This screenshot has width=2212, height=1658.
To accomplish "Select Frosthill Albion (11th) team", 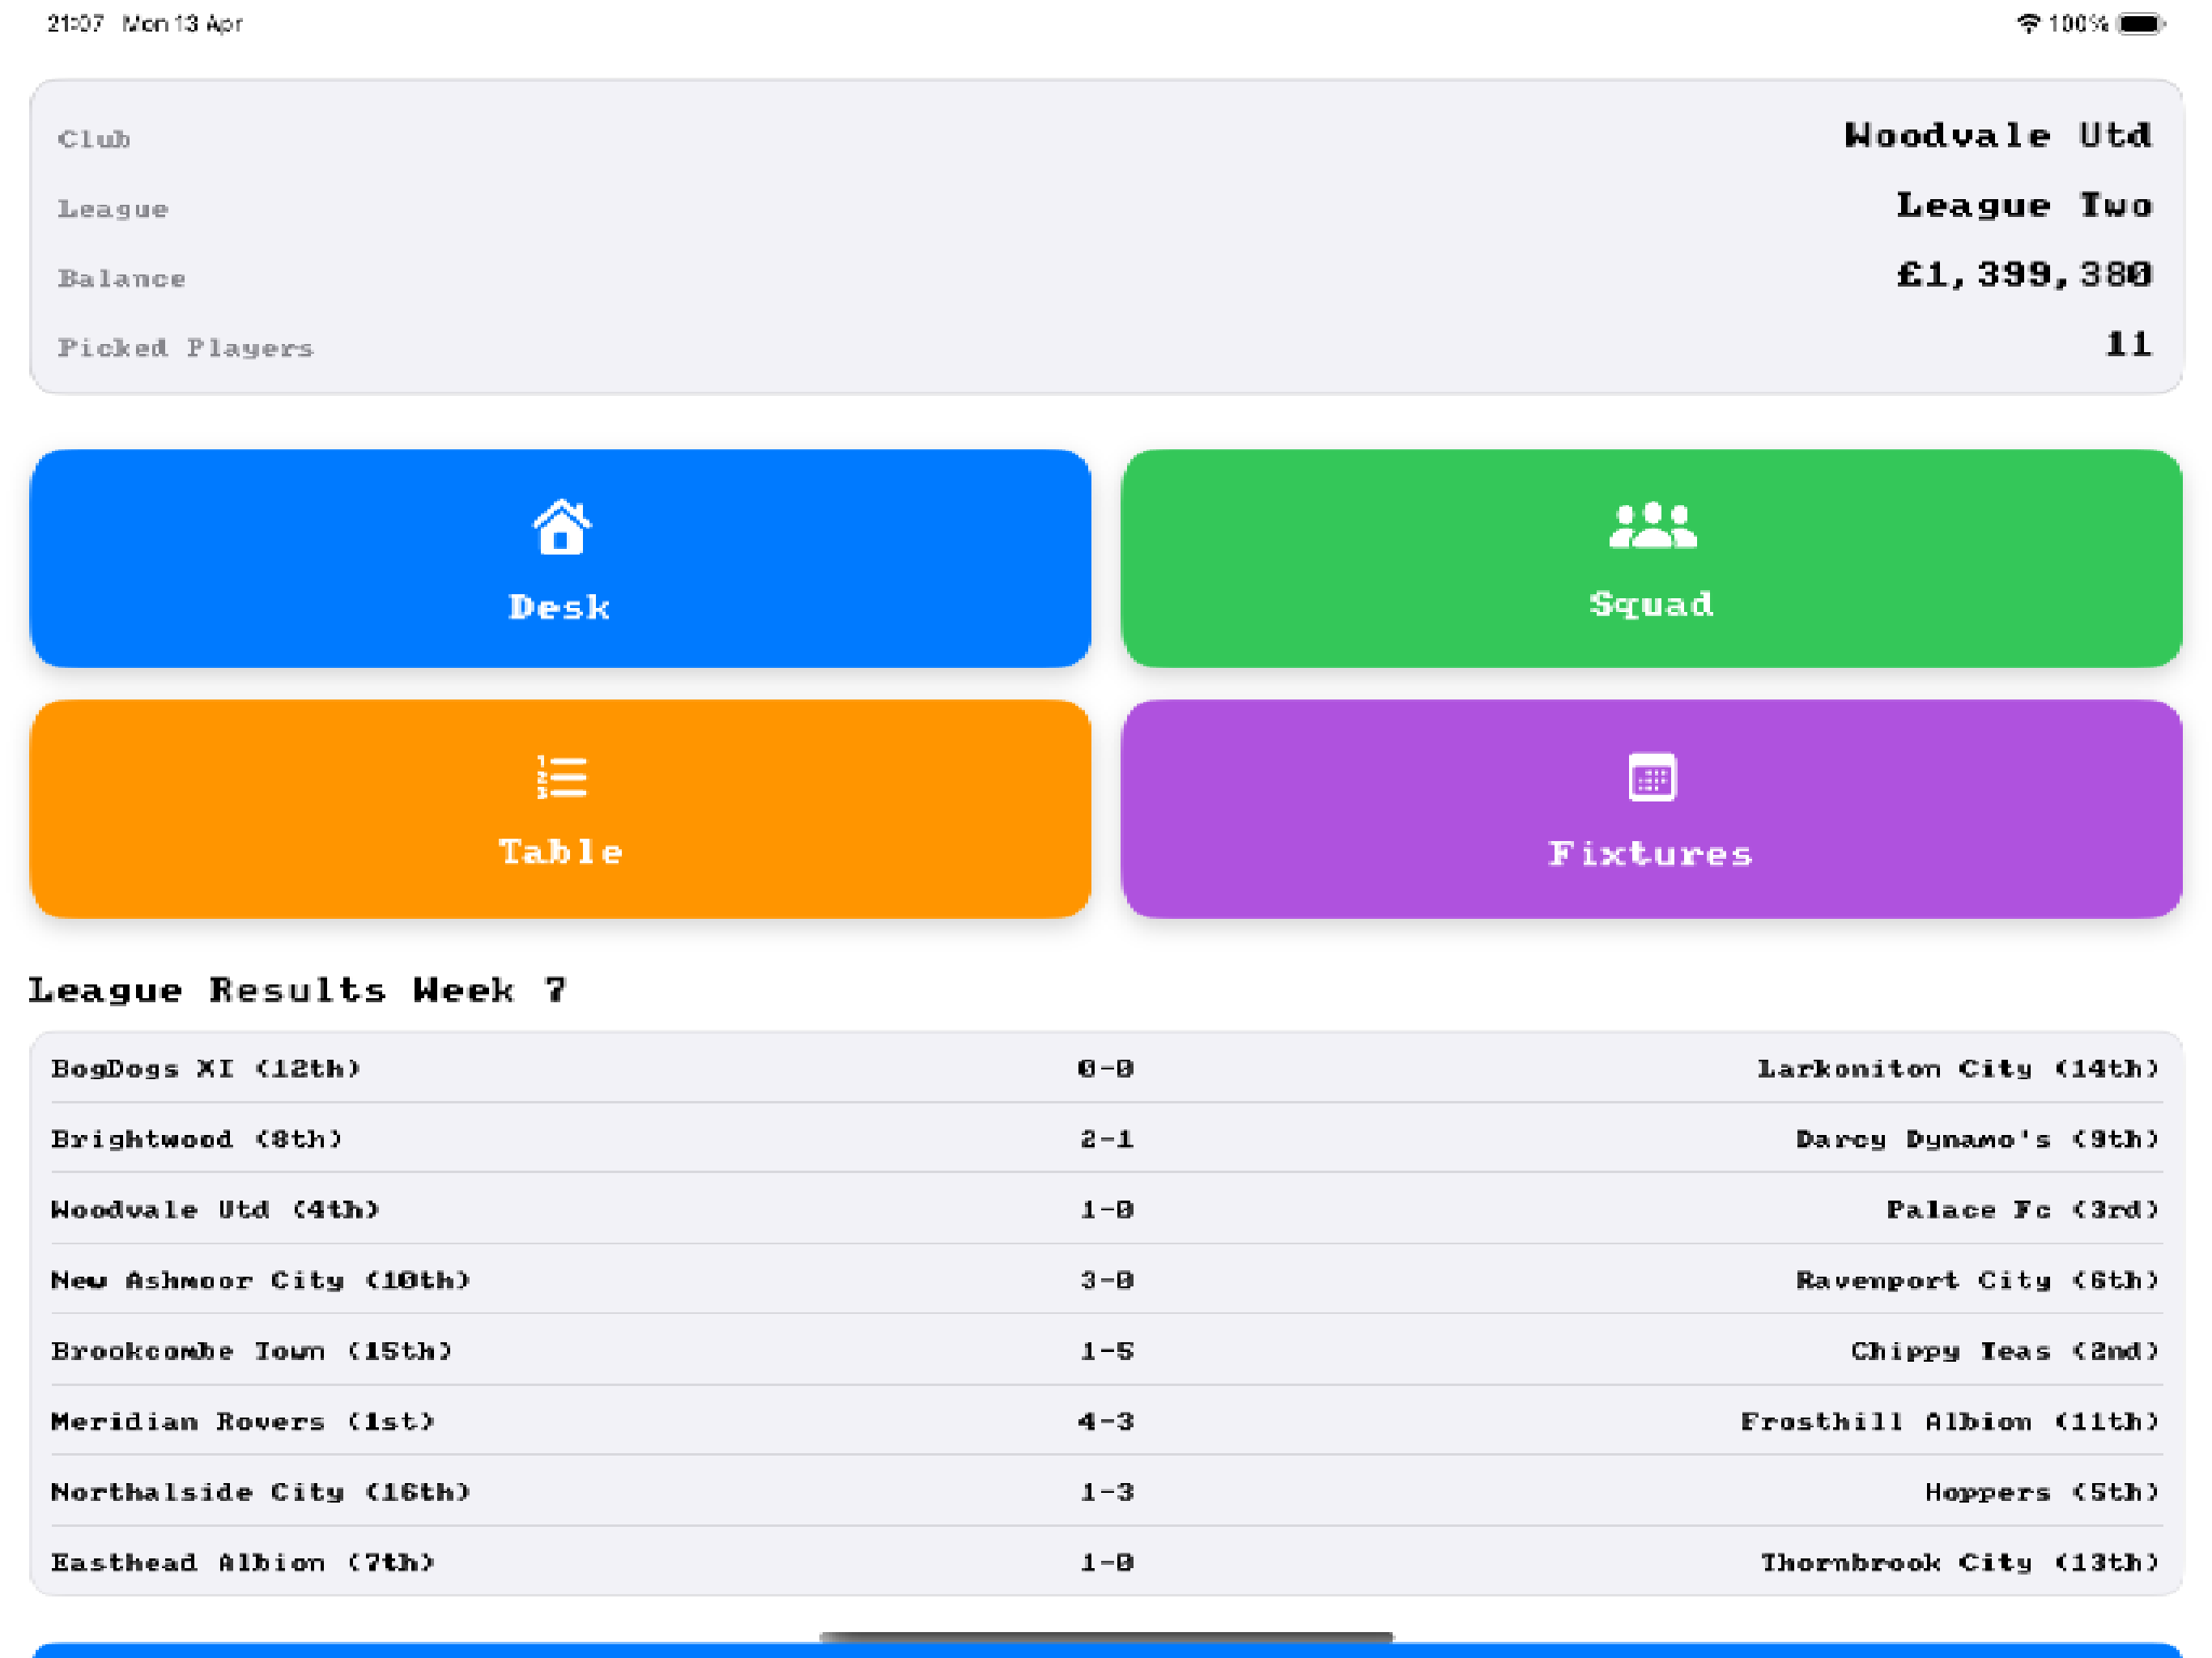I will pos(1950,1421).
